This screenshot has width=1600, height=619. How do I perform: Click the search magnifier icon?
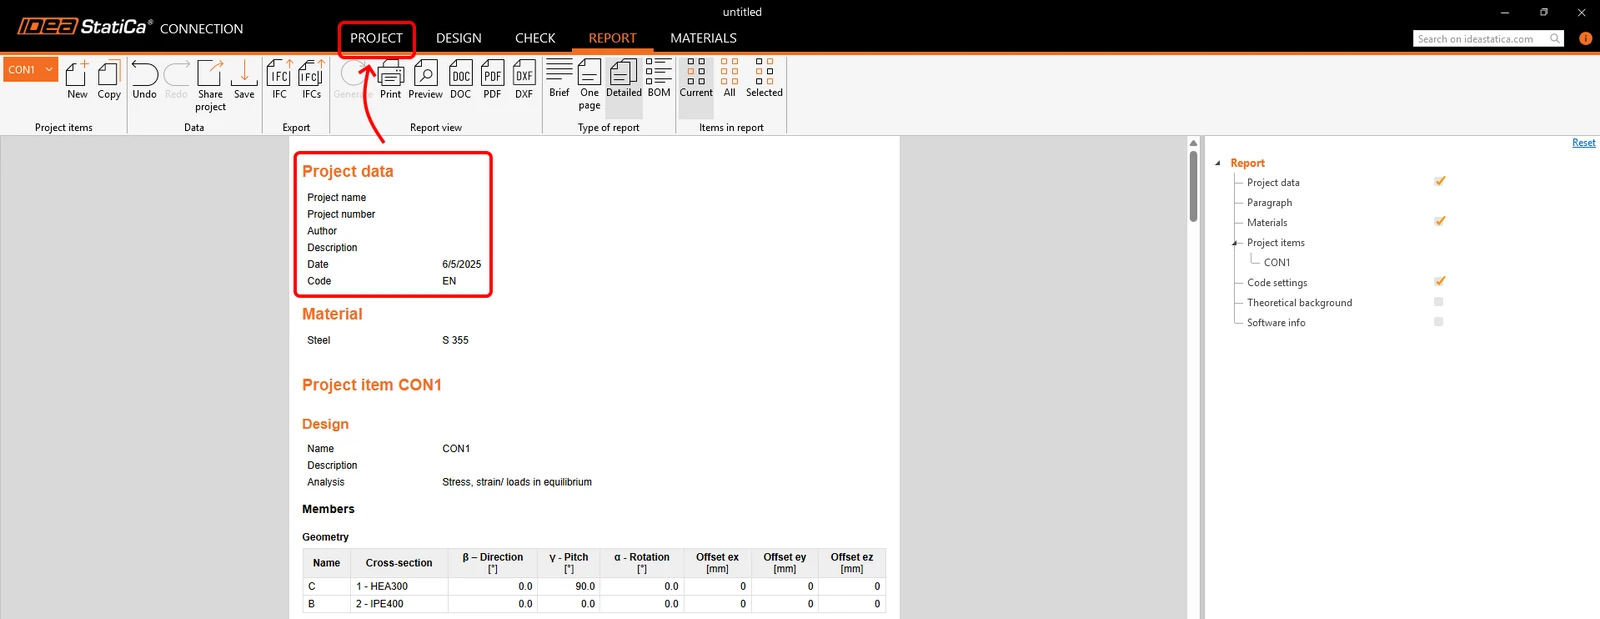pyautogui.click(x=1555, y=38)
